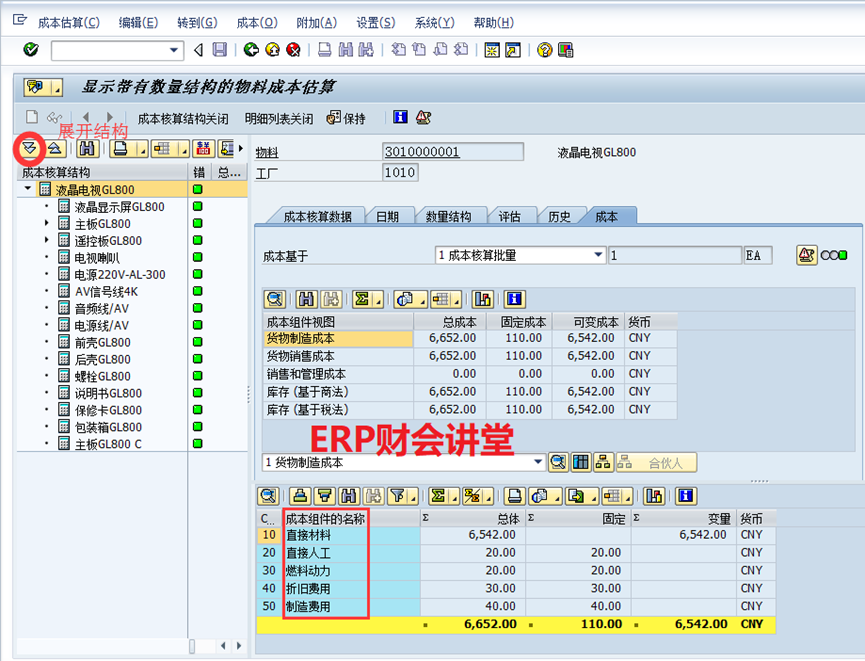Click the 明细列表关闭 button
865x661 pixels.
[279, 118]
